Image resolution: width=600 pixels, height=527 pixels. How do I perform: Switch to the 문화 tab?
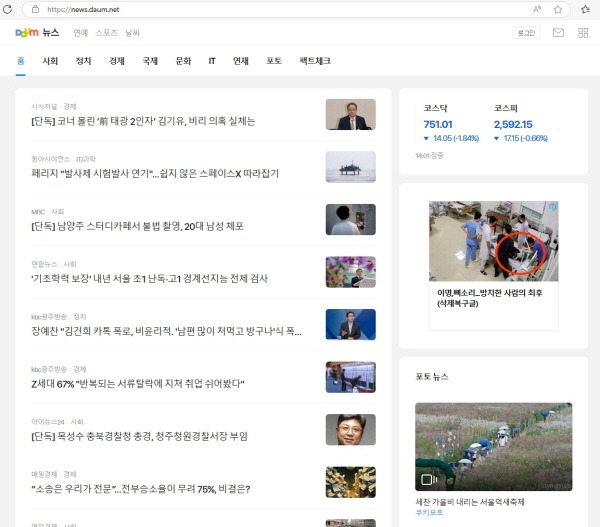pyautogui.click(x=183, y=61)
